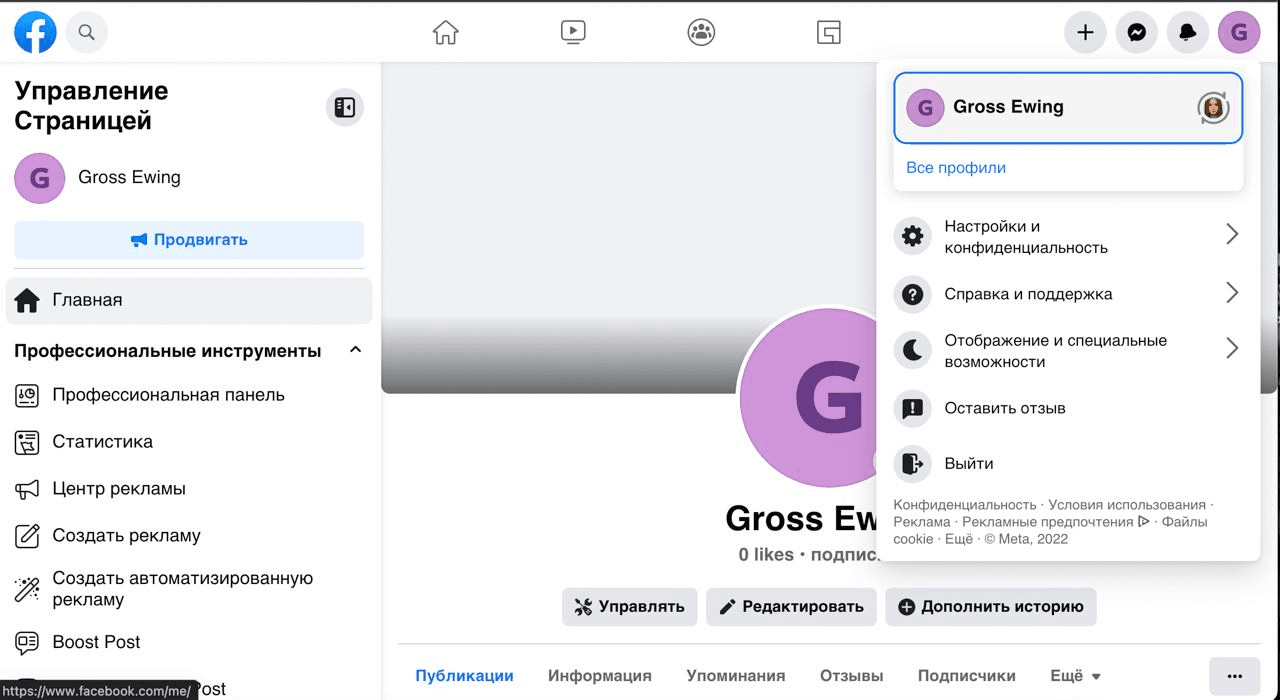Image resolution: width=1280 pixels, height=700 pixels.
Task: Expand chevron next to Отображение и специальные возможности
Action: [x=1232, y=348]
